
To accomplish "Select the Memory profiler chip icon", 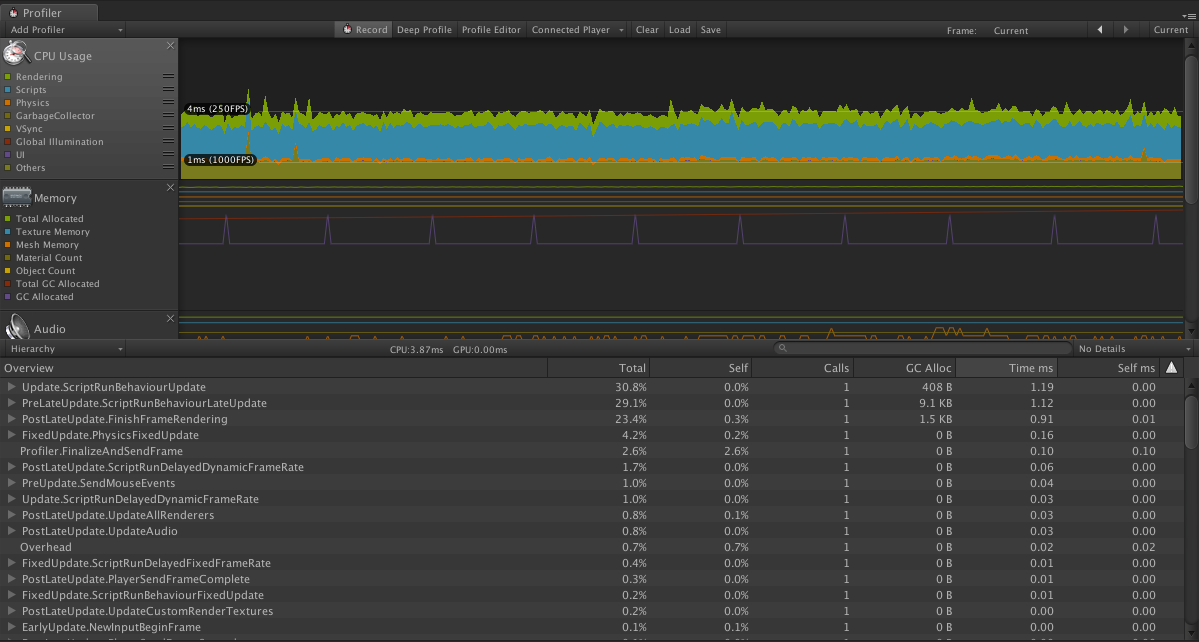I will [x=16, y=196].
